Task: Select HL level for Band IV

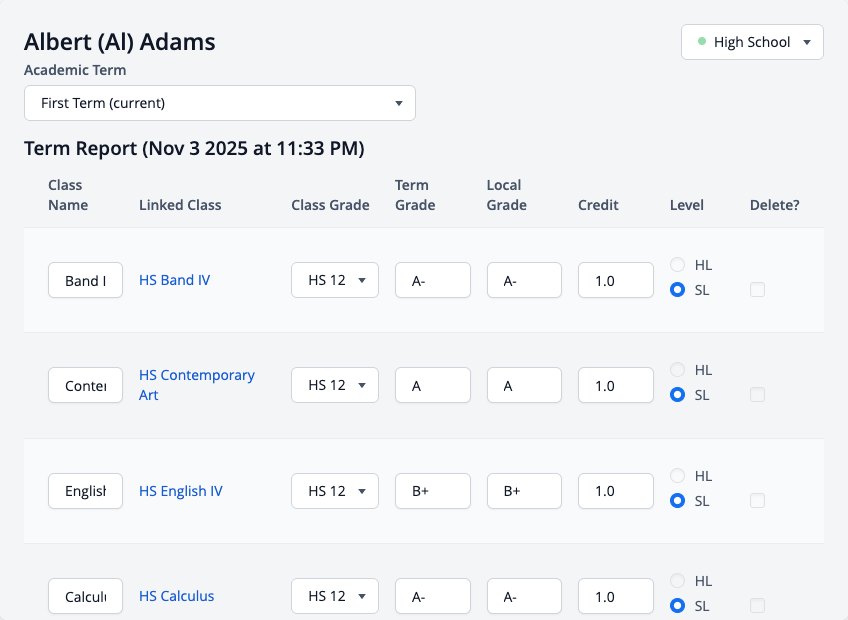Action: (x=677, y=265)
